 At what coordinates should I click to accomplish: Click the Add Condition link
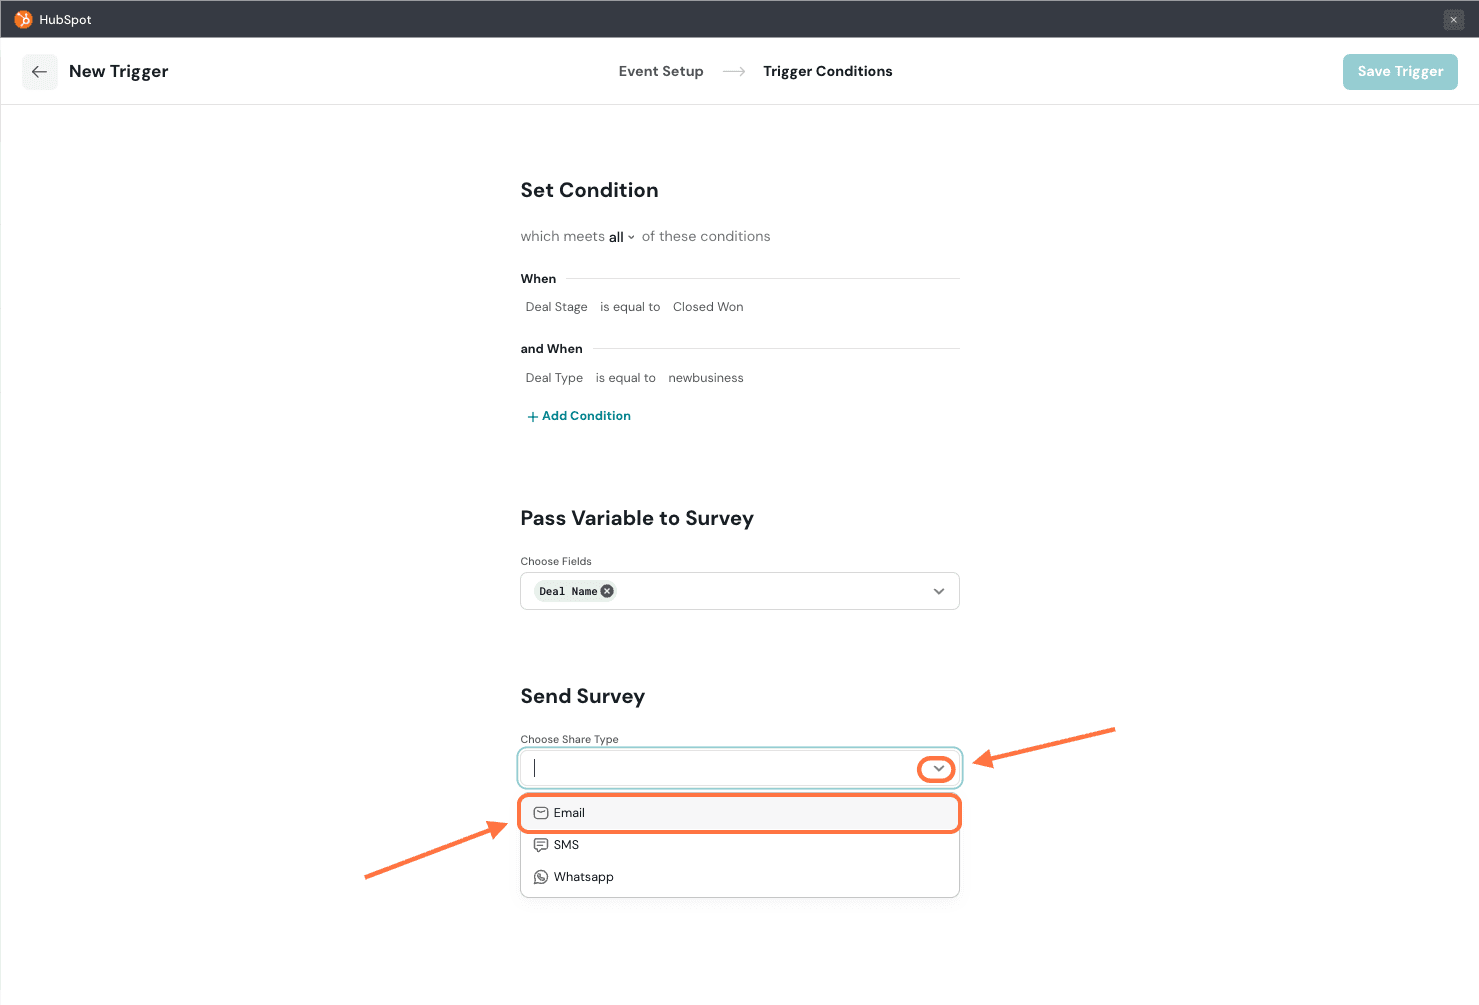click(586, 416)
